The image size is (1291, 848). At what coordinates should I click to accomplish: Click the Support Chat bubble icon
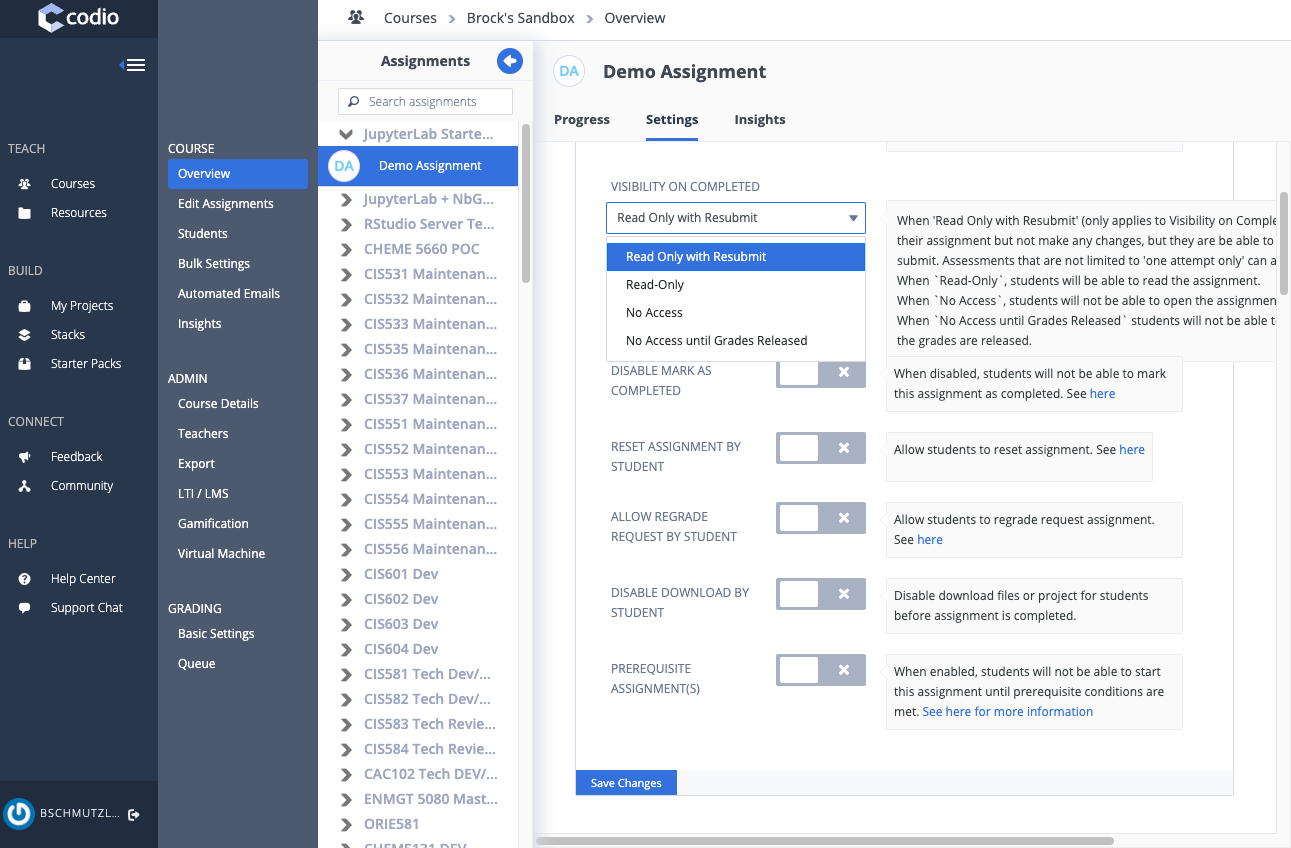pos(25,608)
